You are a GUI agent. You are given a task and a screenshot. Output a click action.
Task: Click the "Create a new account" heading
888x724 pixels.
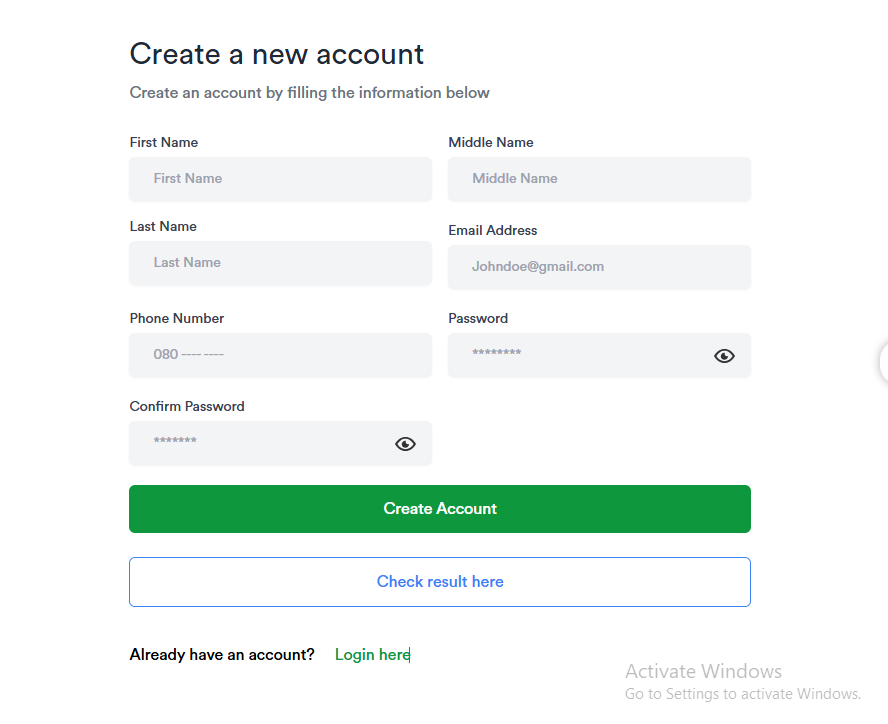click(277, 54)
